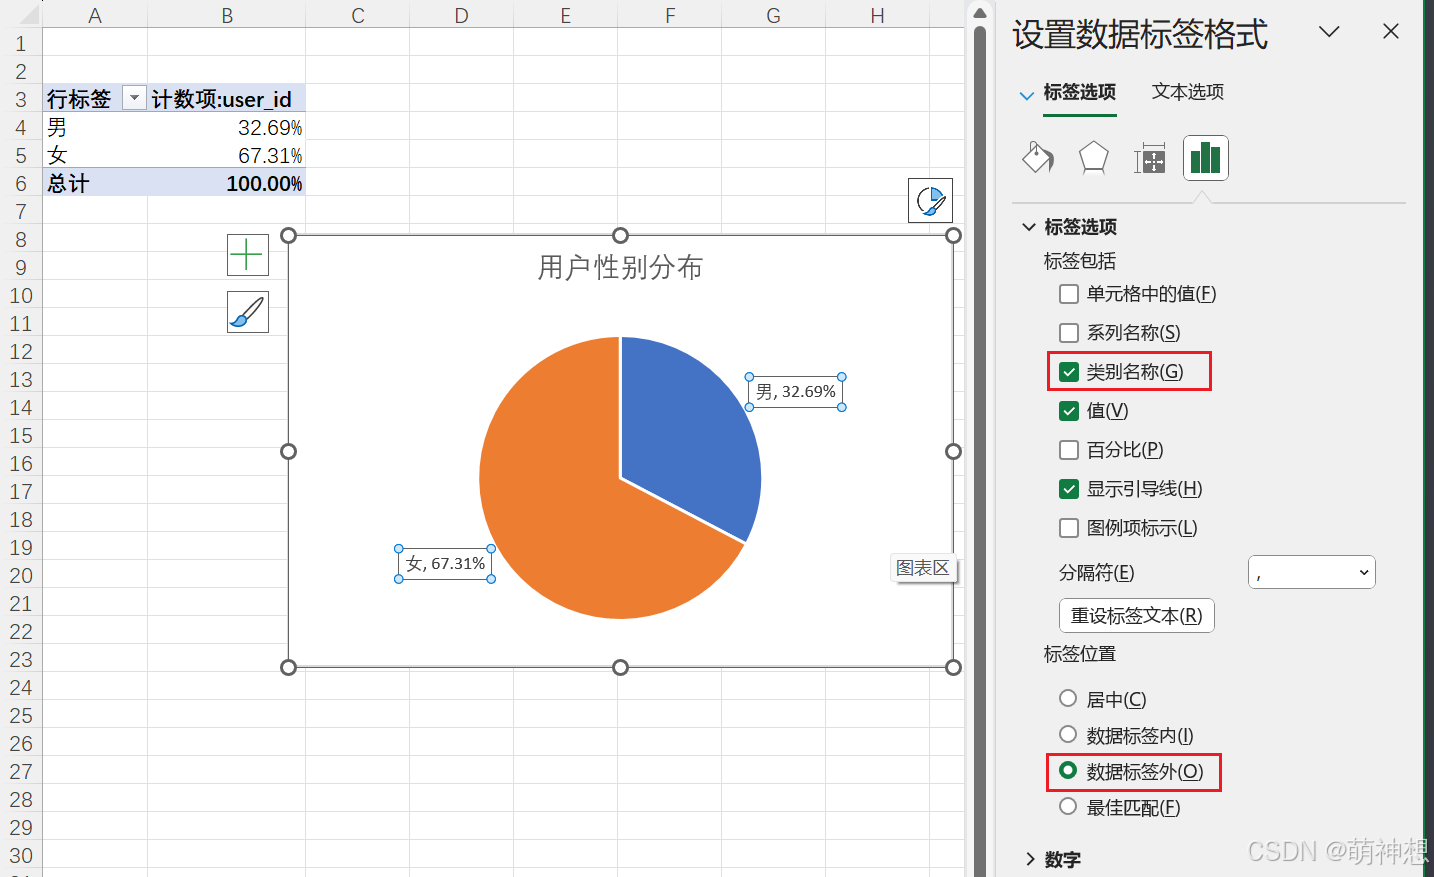1434x877 pixels.
Task: Select the 最佳匹配 radio button
Action: (x=1068, y=806)
